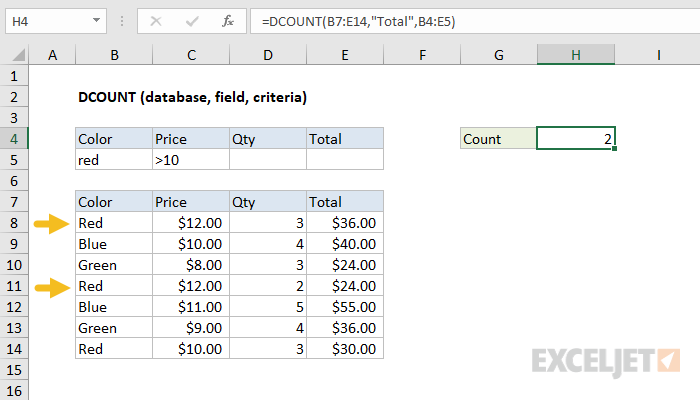Image resolution: width=700 pixels, height=400 pixels.
Task: Select the criteria cell containing red
Action: tap(114, 160)
